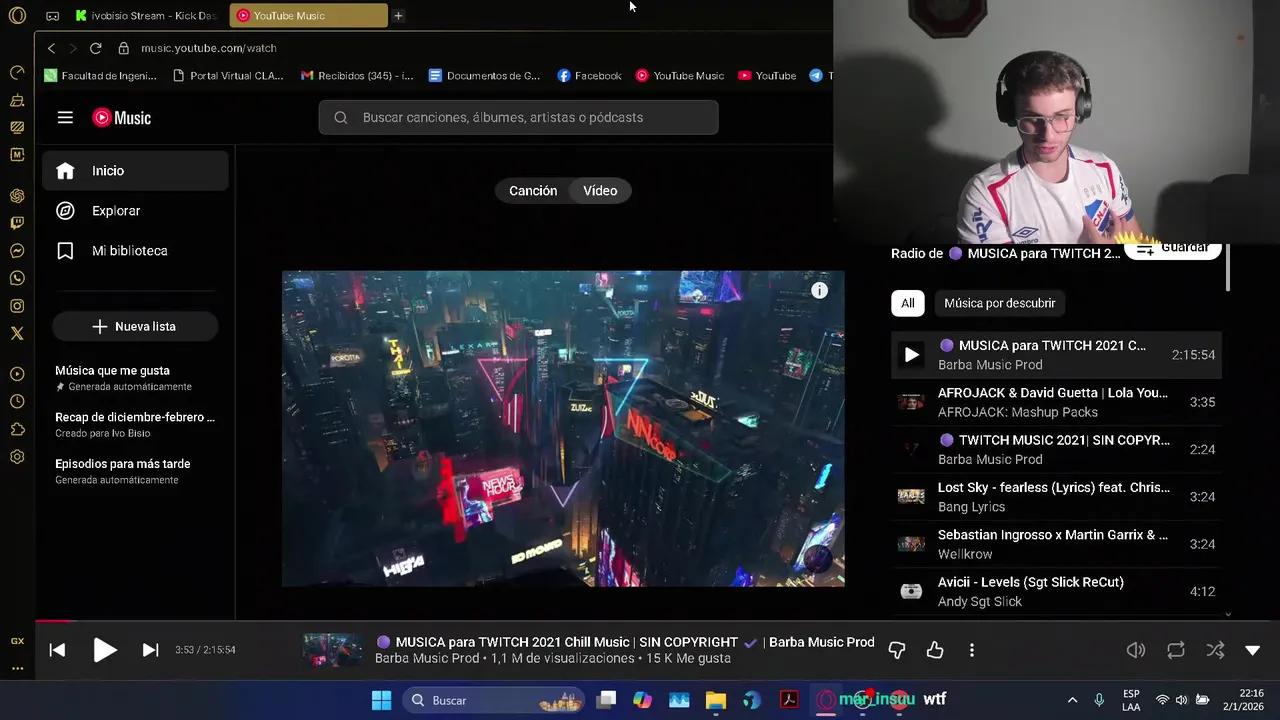Open the Documentos de G... bookmark

coord(485,76)
